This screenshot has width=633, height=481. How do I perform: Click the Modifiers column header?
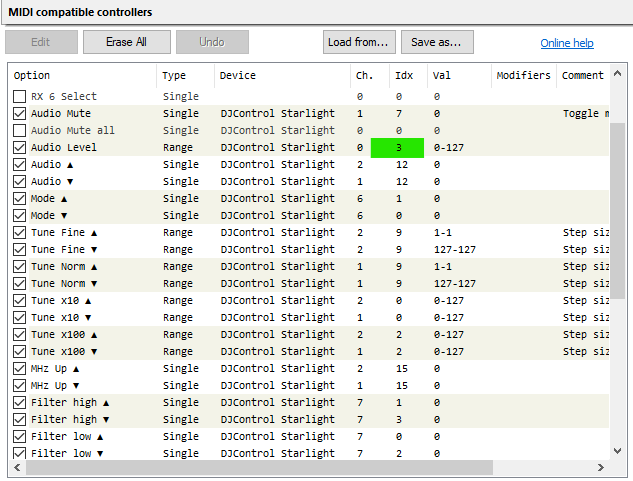pos(523,76)
